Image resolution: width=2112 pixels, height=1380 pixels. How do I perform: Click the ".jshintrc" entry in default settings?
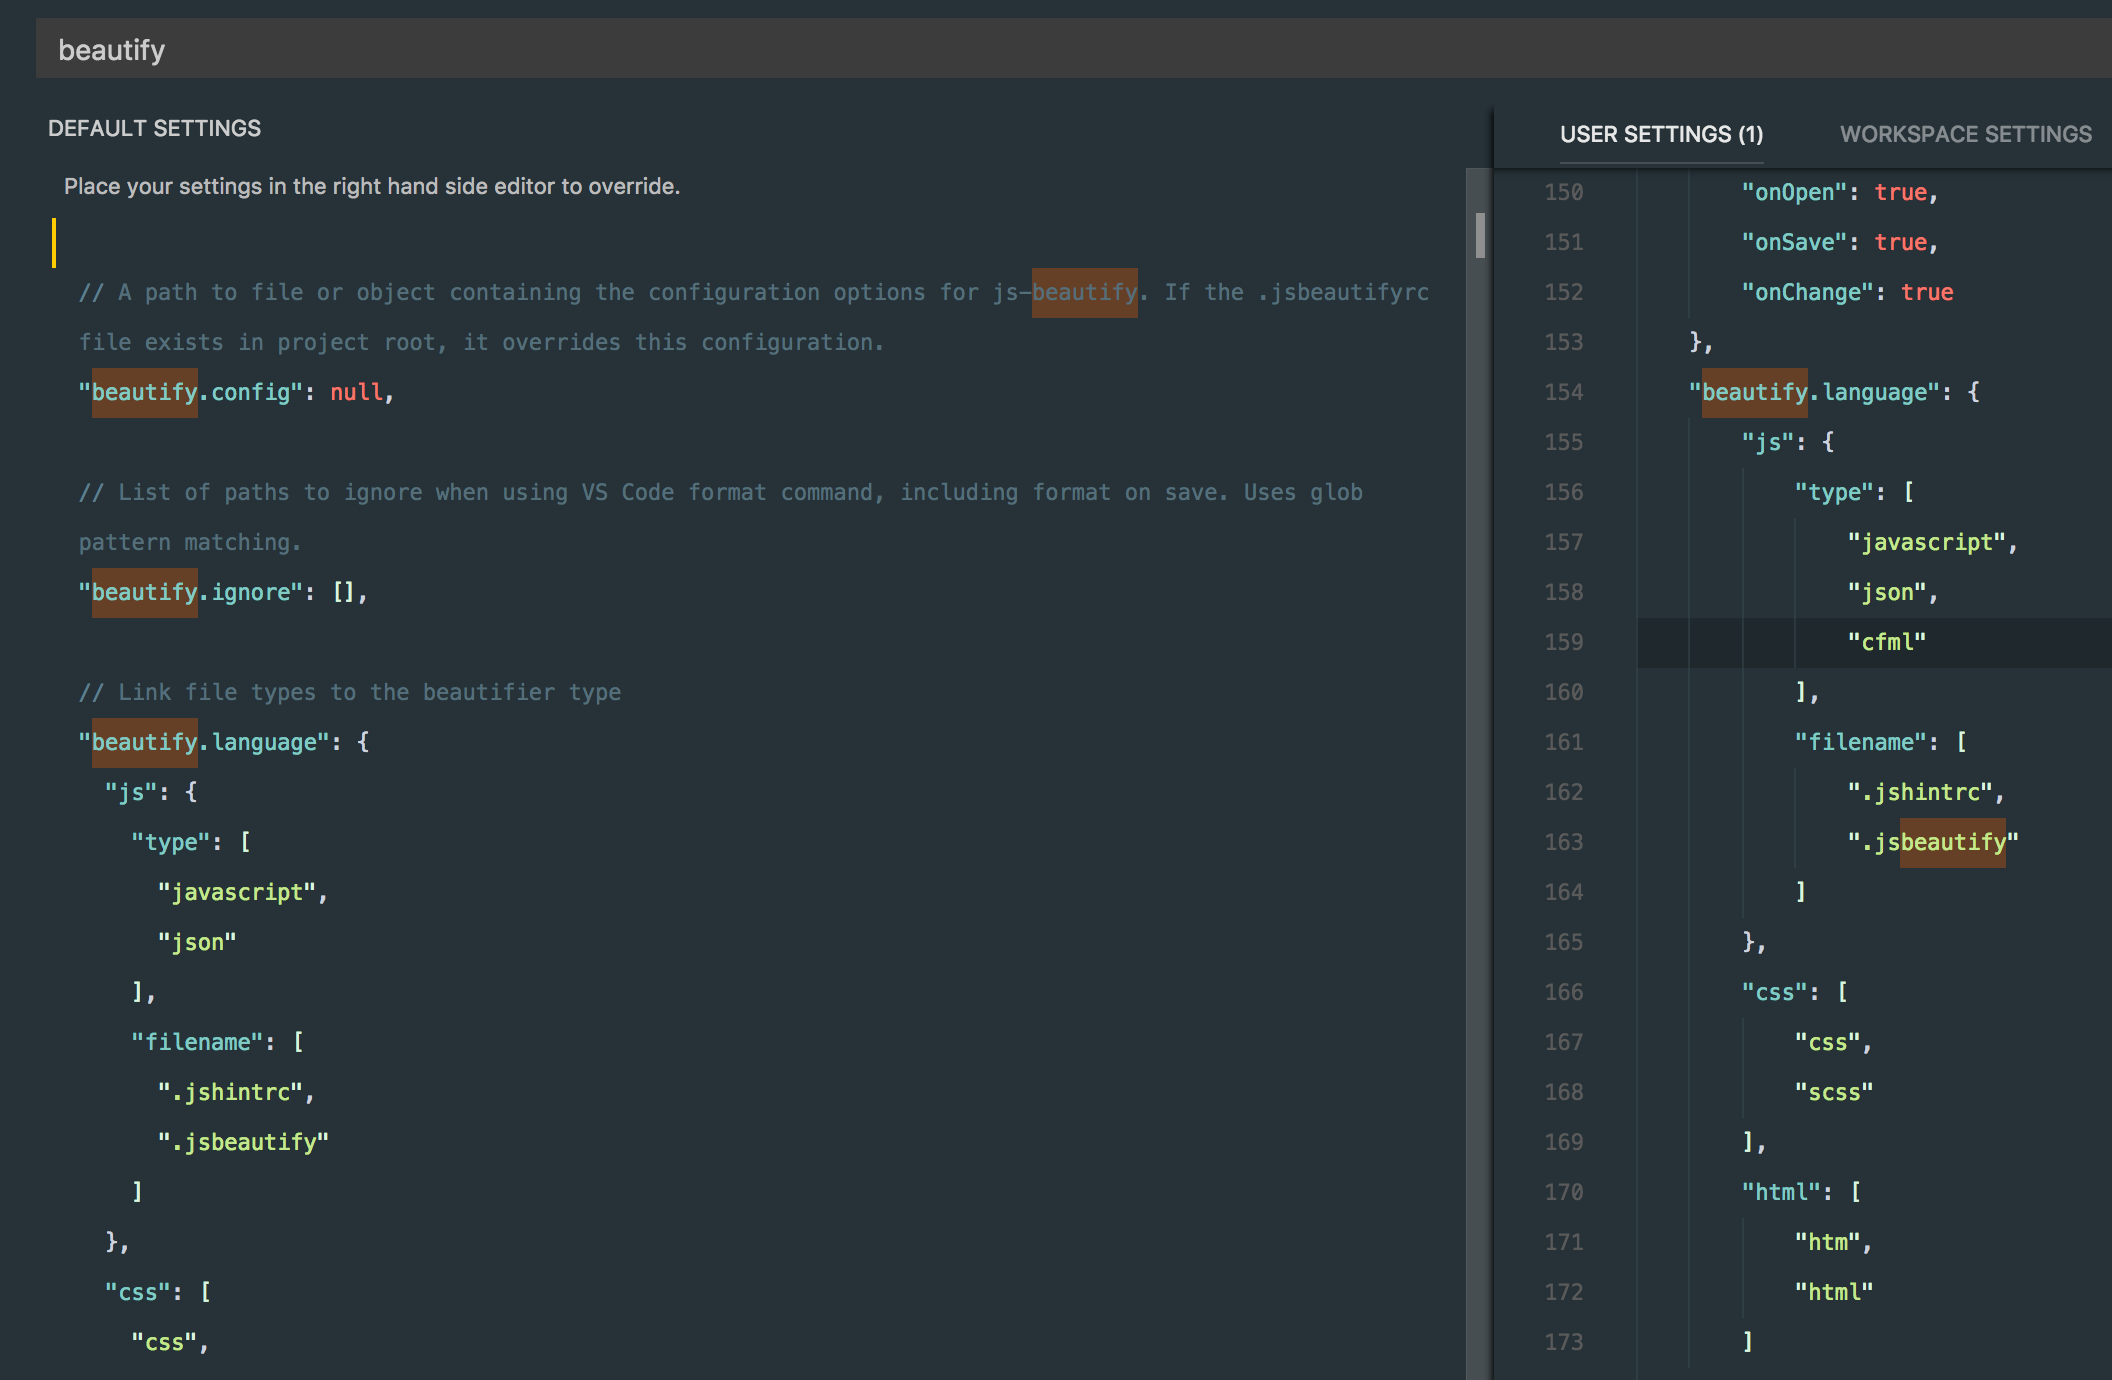click(x=230, y=1092)
